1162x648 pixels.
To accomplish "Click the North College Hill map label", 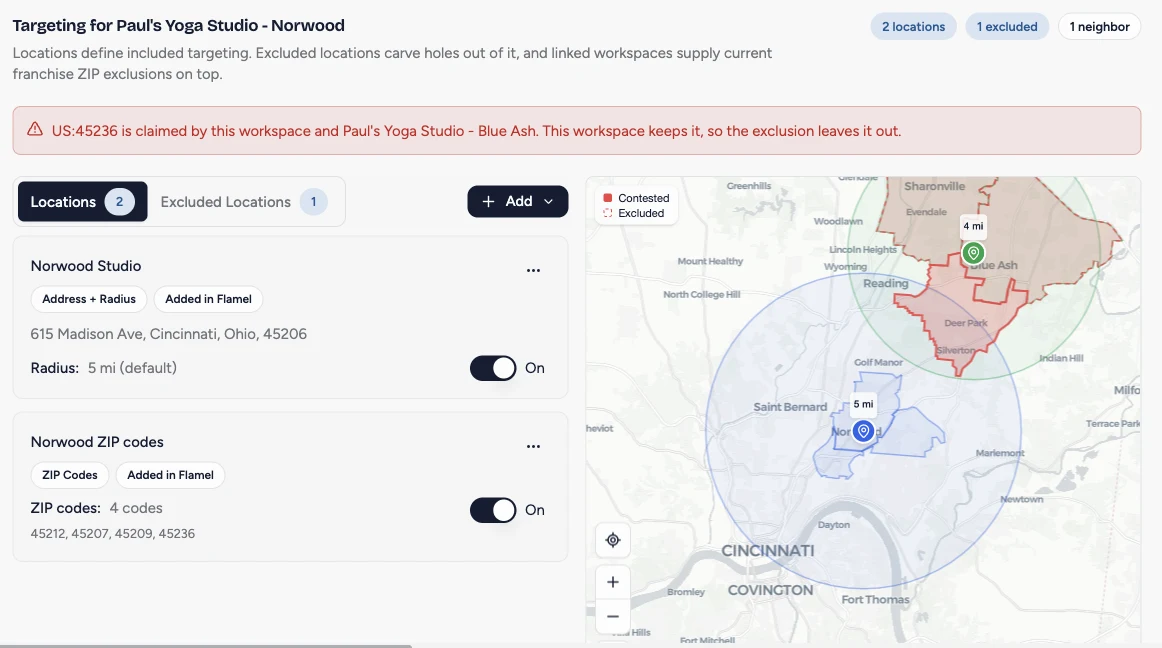I will pos(701,294).
